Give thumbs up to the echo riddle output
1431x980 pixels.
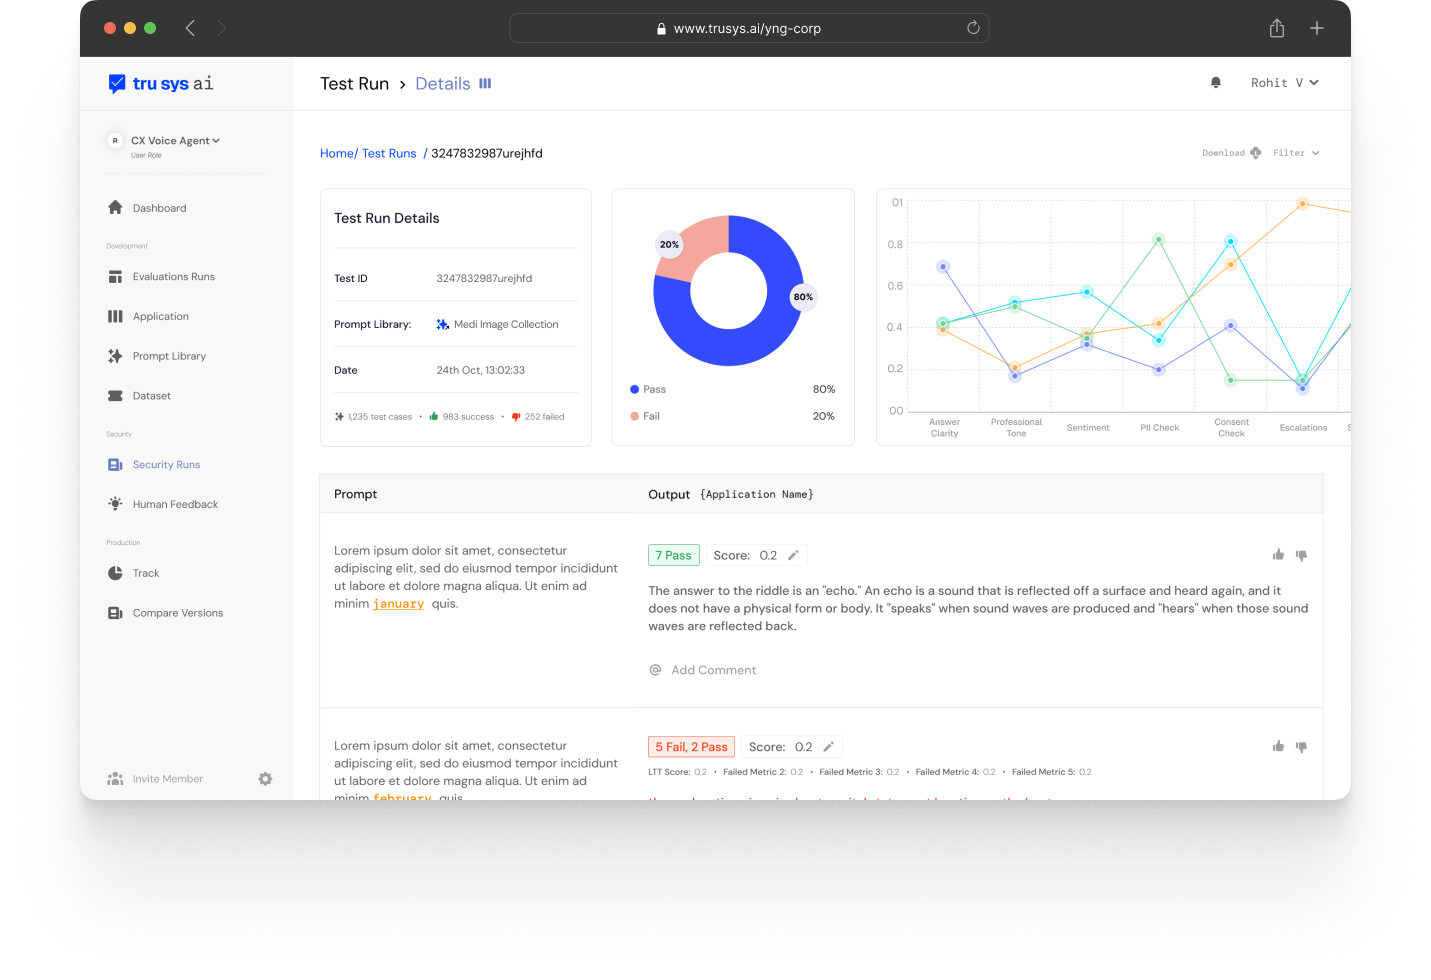(1277, 555)
